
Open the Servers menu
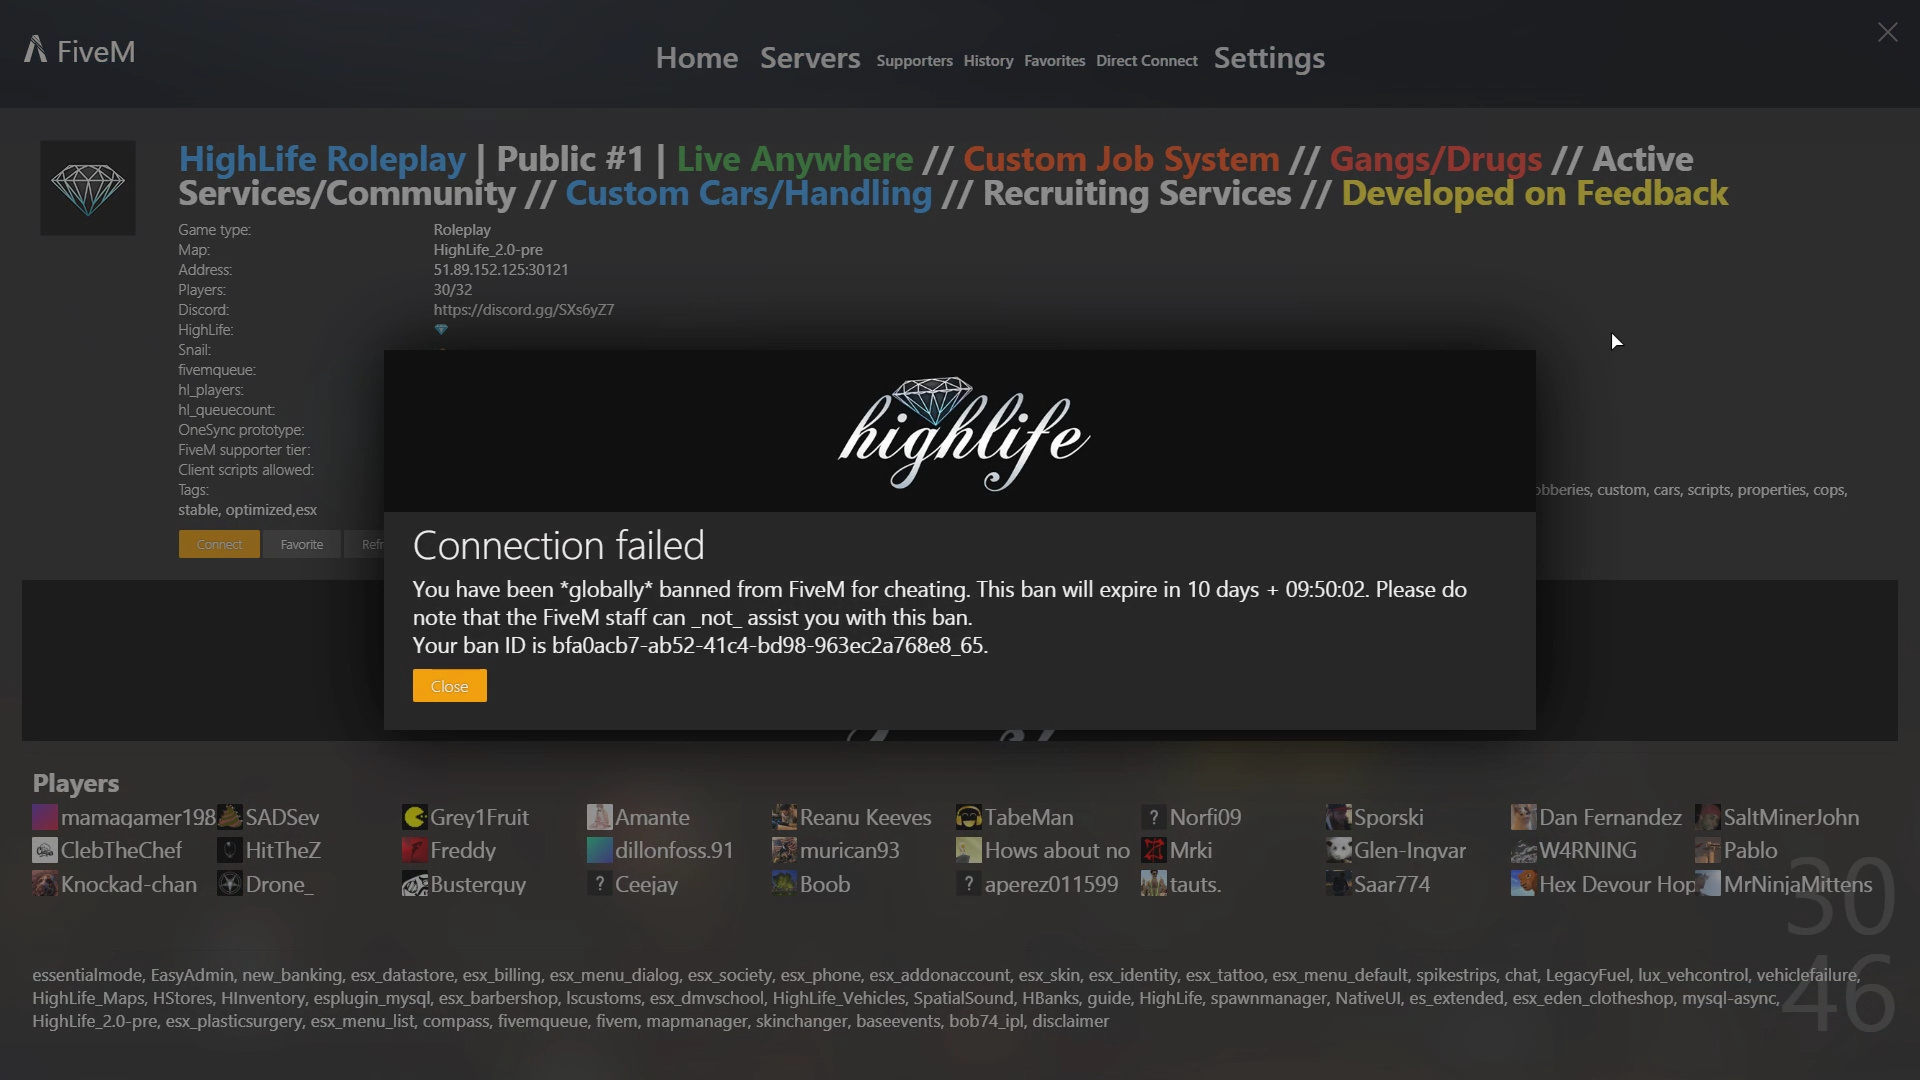pyautogui.click(x=809, y=58)
